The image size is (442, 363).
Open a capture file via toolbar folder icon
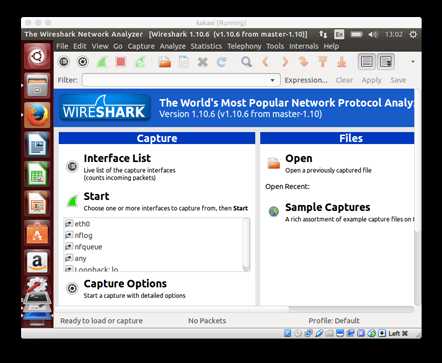[165, 62]
